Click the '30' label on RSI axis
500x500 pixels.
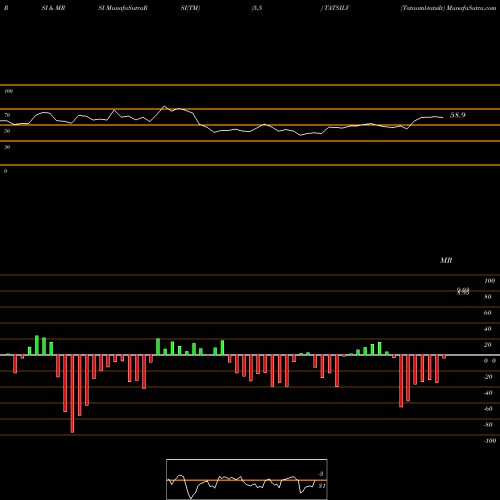pyautogui.click(x=7, y=147)
